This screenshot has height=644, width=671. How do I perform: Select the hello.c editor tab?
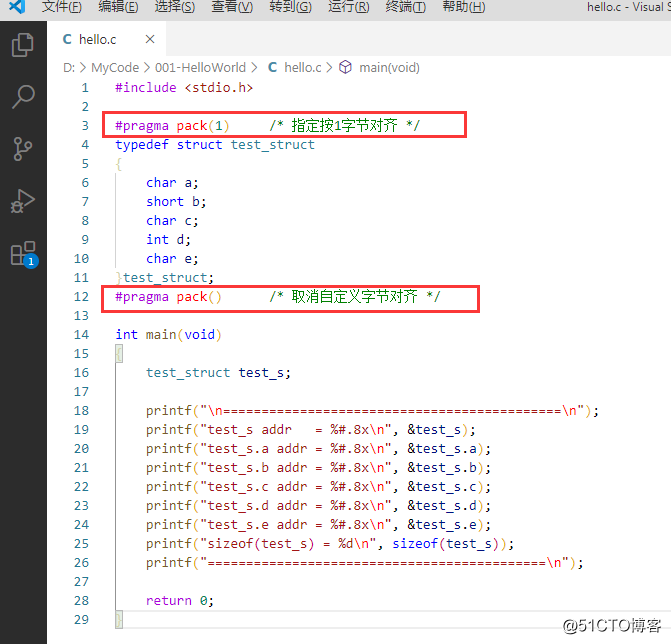coord(106,39)
